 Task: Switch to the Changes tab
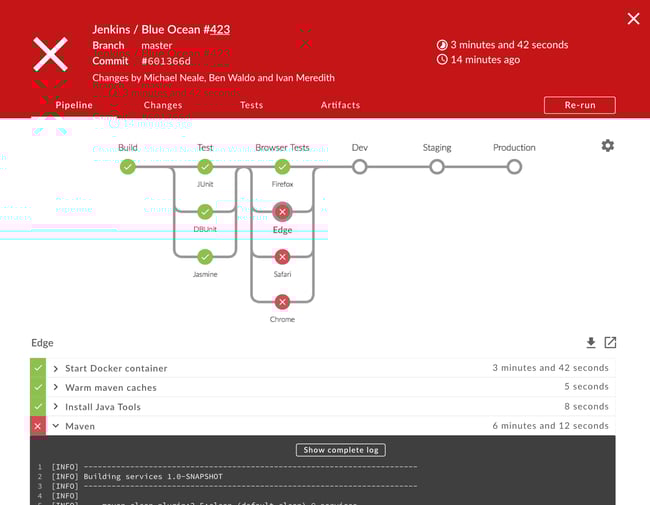point(162,105)
